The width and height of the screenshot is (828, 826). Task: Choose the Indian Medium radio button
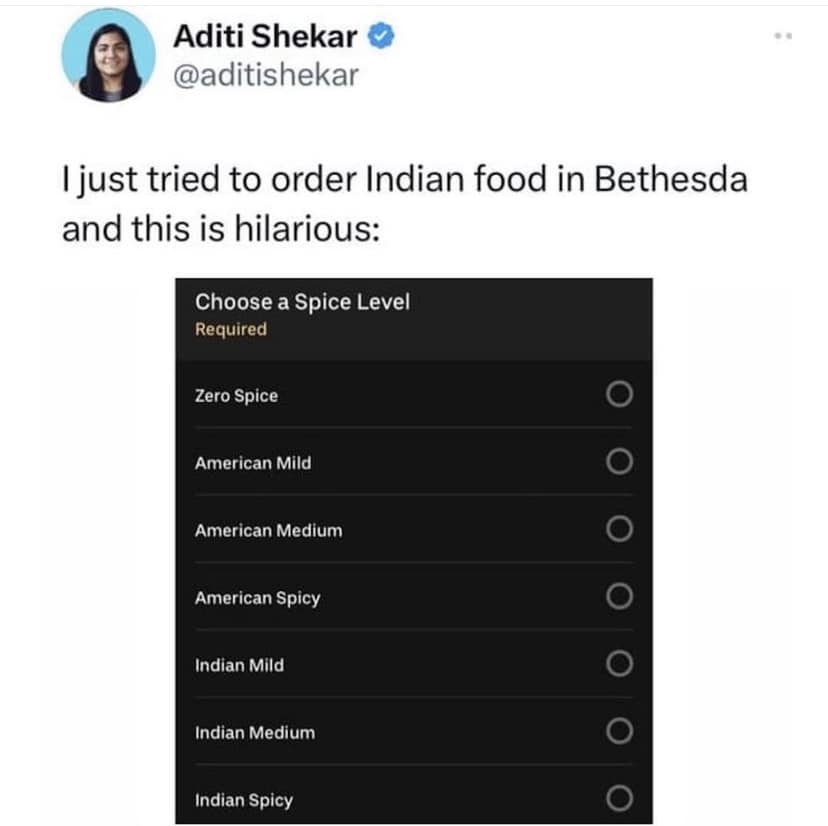[x=619, y=731]
